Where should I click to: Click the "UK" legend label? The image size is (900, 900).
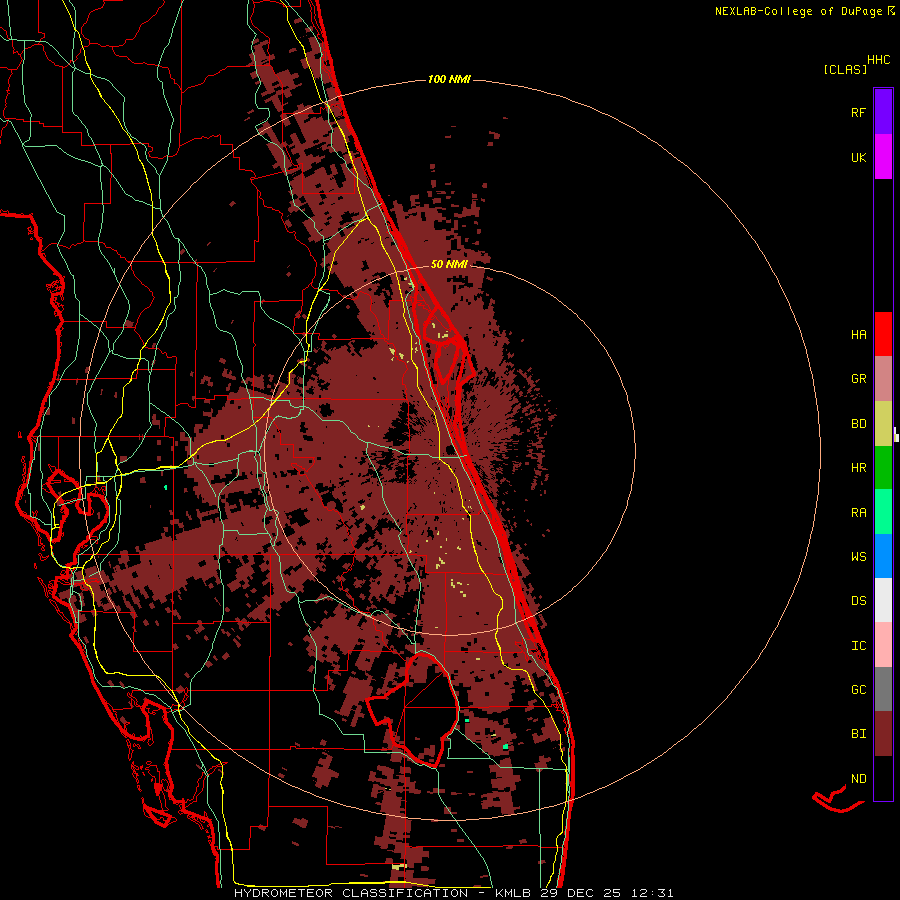click(x=858, y=157)
